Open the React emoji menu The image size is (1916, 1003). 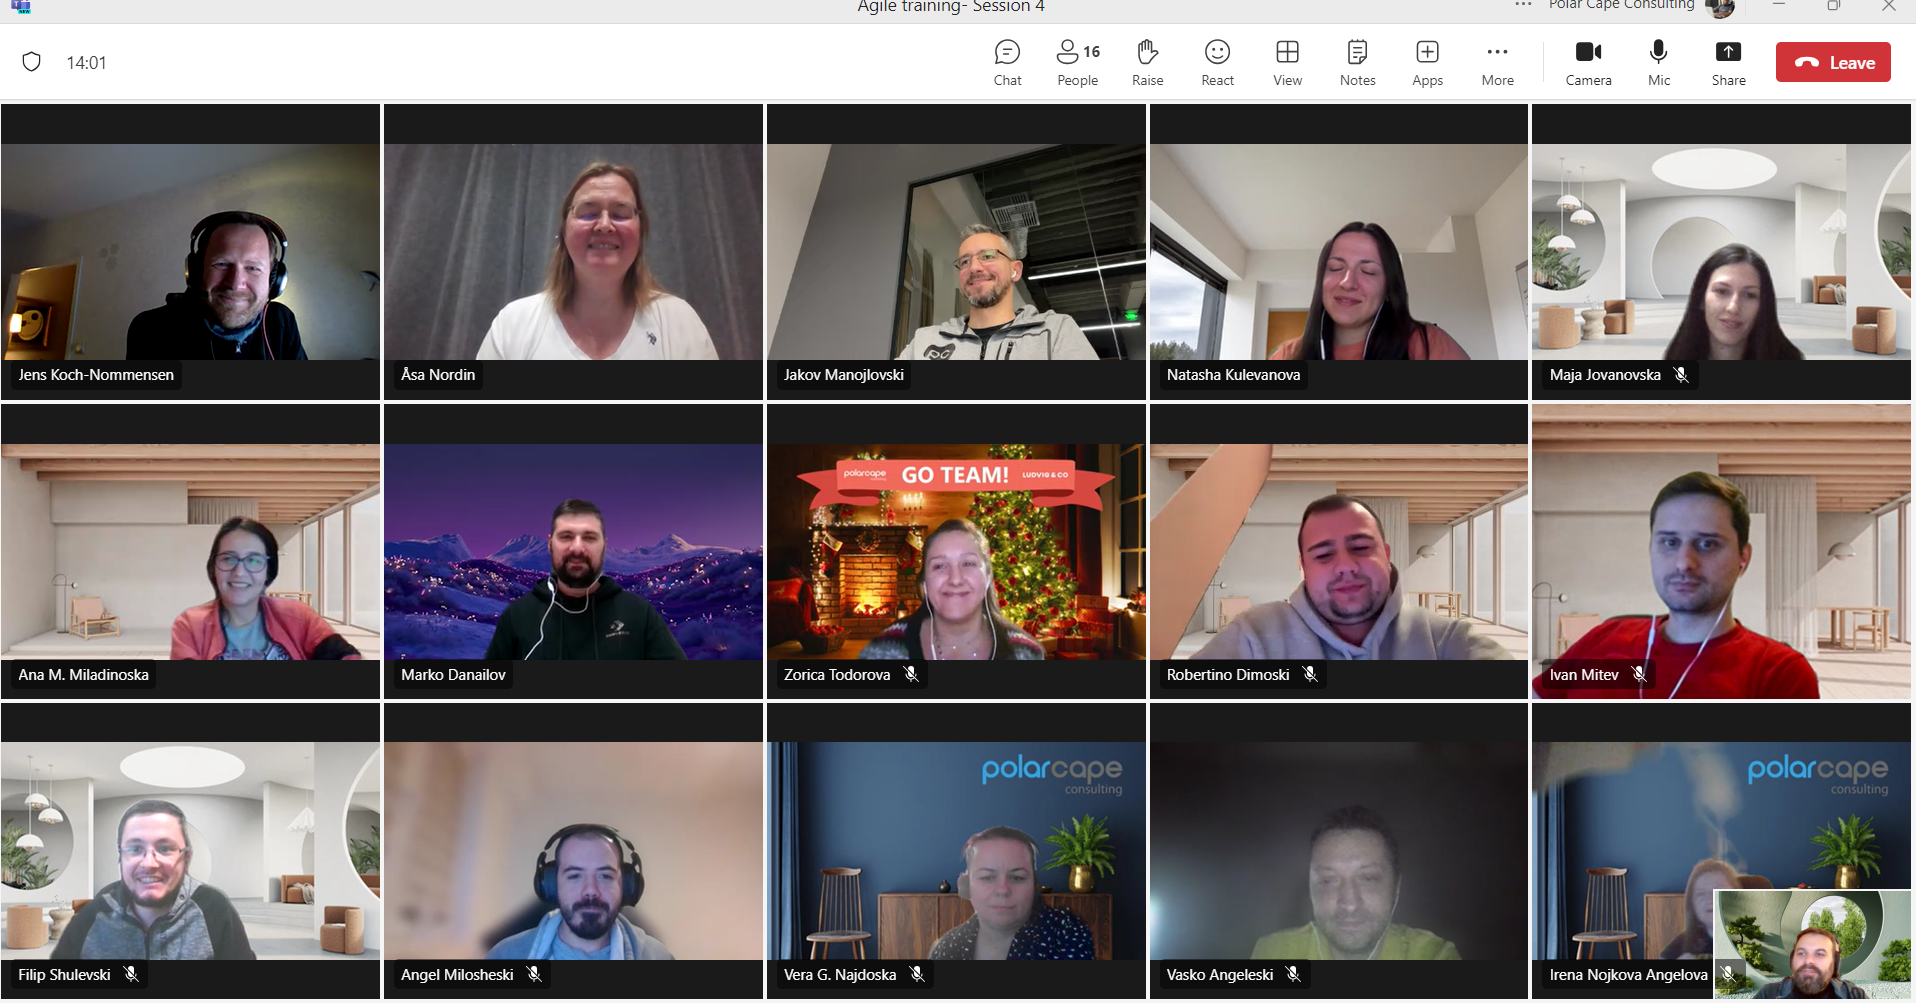[1217, 63]
